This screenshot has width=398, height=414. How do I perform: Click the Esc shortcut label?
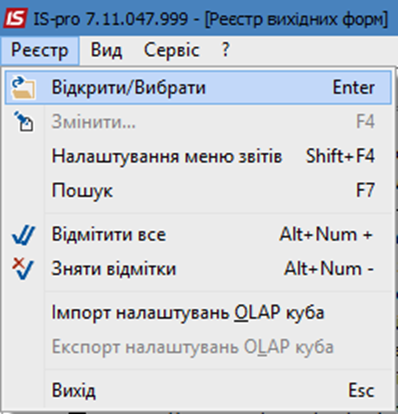click(x=361, y=390)
